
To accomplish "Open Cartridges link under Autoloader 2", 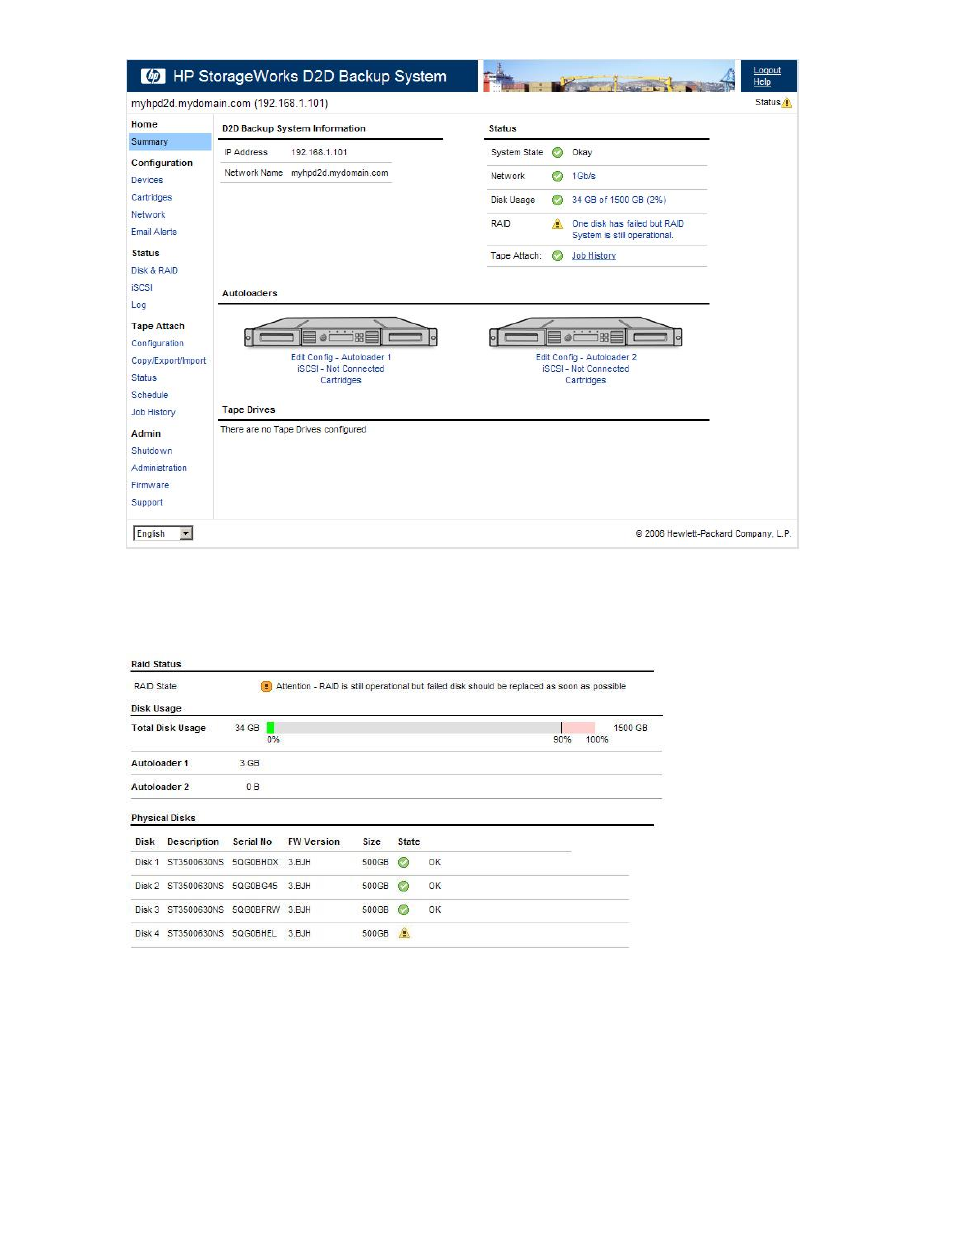I will (586, 380).
